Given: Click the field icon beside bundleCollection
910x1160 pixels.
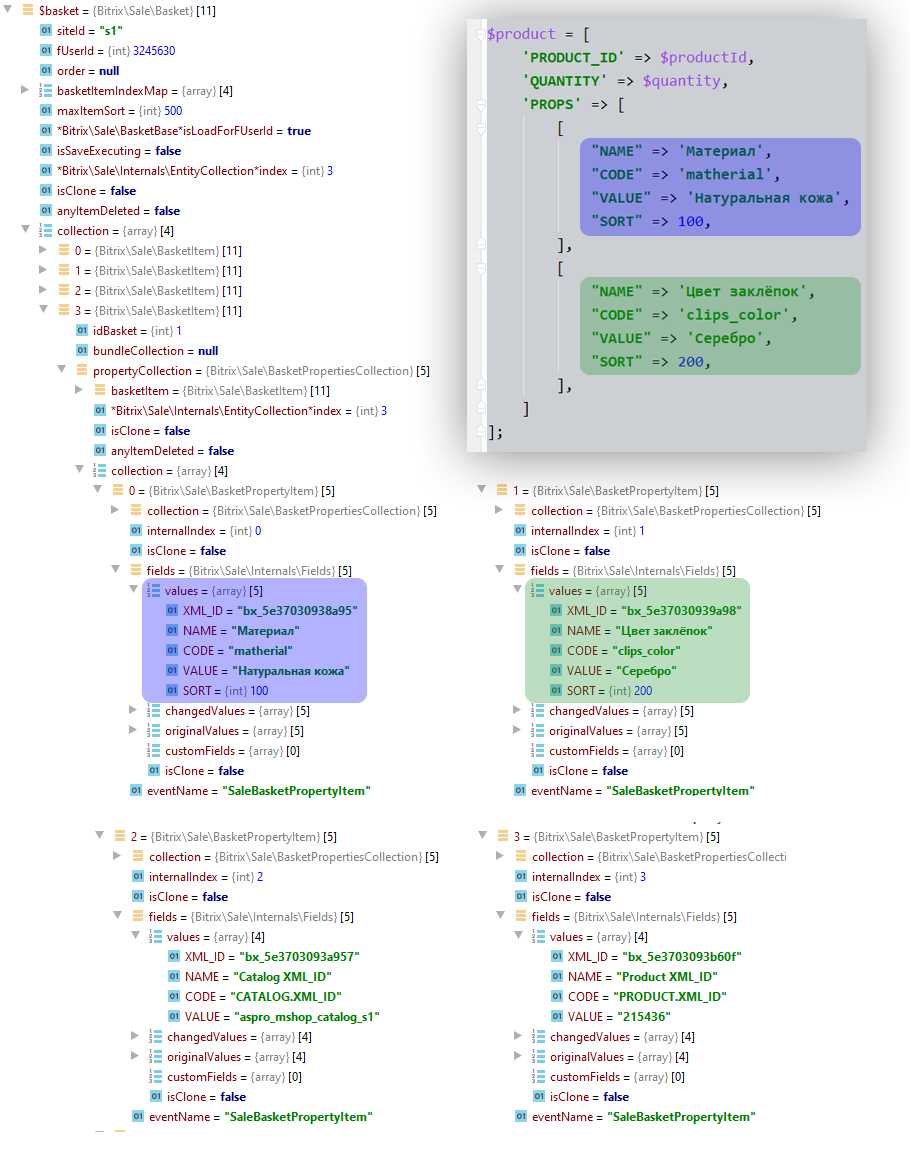Looking at the screenshot, I should (82, 351).
